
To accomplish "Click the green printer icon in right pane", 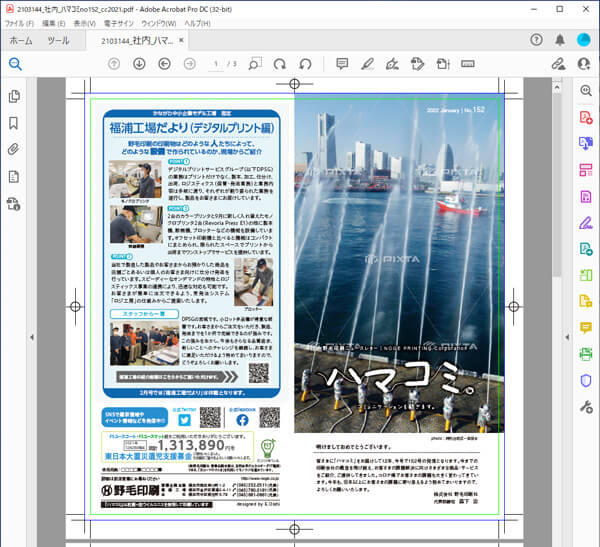I will 586,354.
